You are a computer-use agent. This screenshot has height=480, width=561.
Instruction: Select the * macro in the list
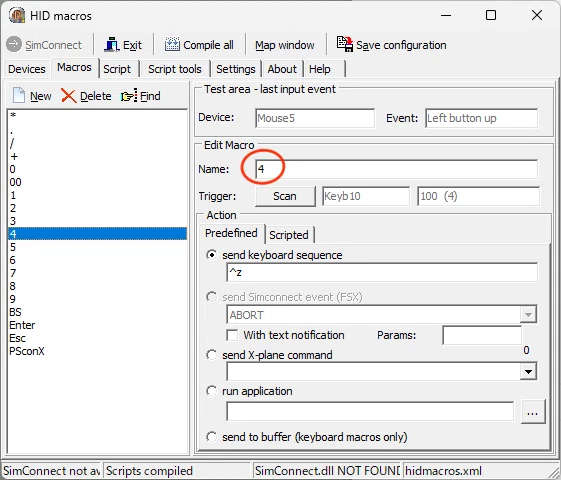pyautogui.click(x=97, y=117)
